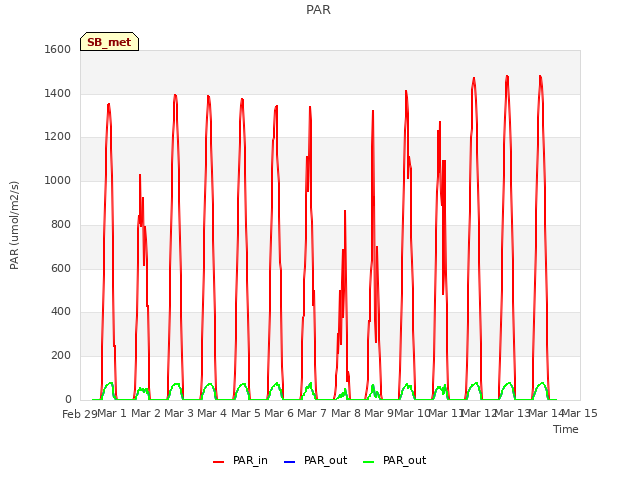Toggle the PAR_out label beside blue swatch
Viewport: 640px width, 480px height.
point(325,460)
